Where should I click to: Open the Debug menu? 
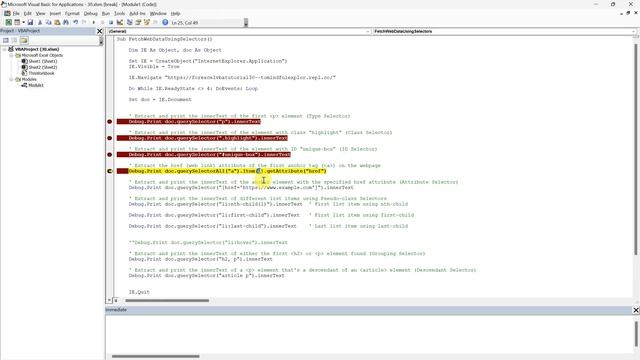coord(91,13)
